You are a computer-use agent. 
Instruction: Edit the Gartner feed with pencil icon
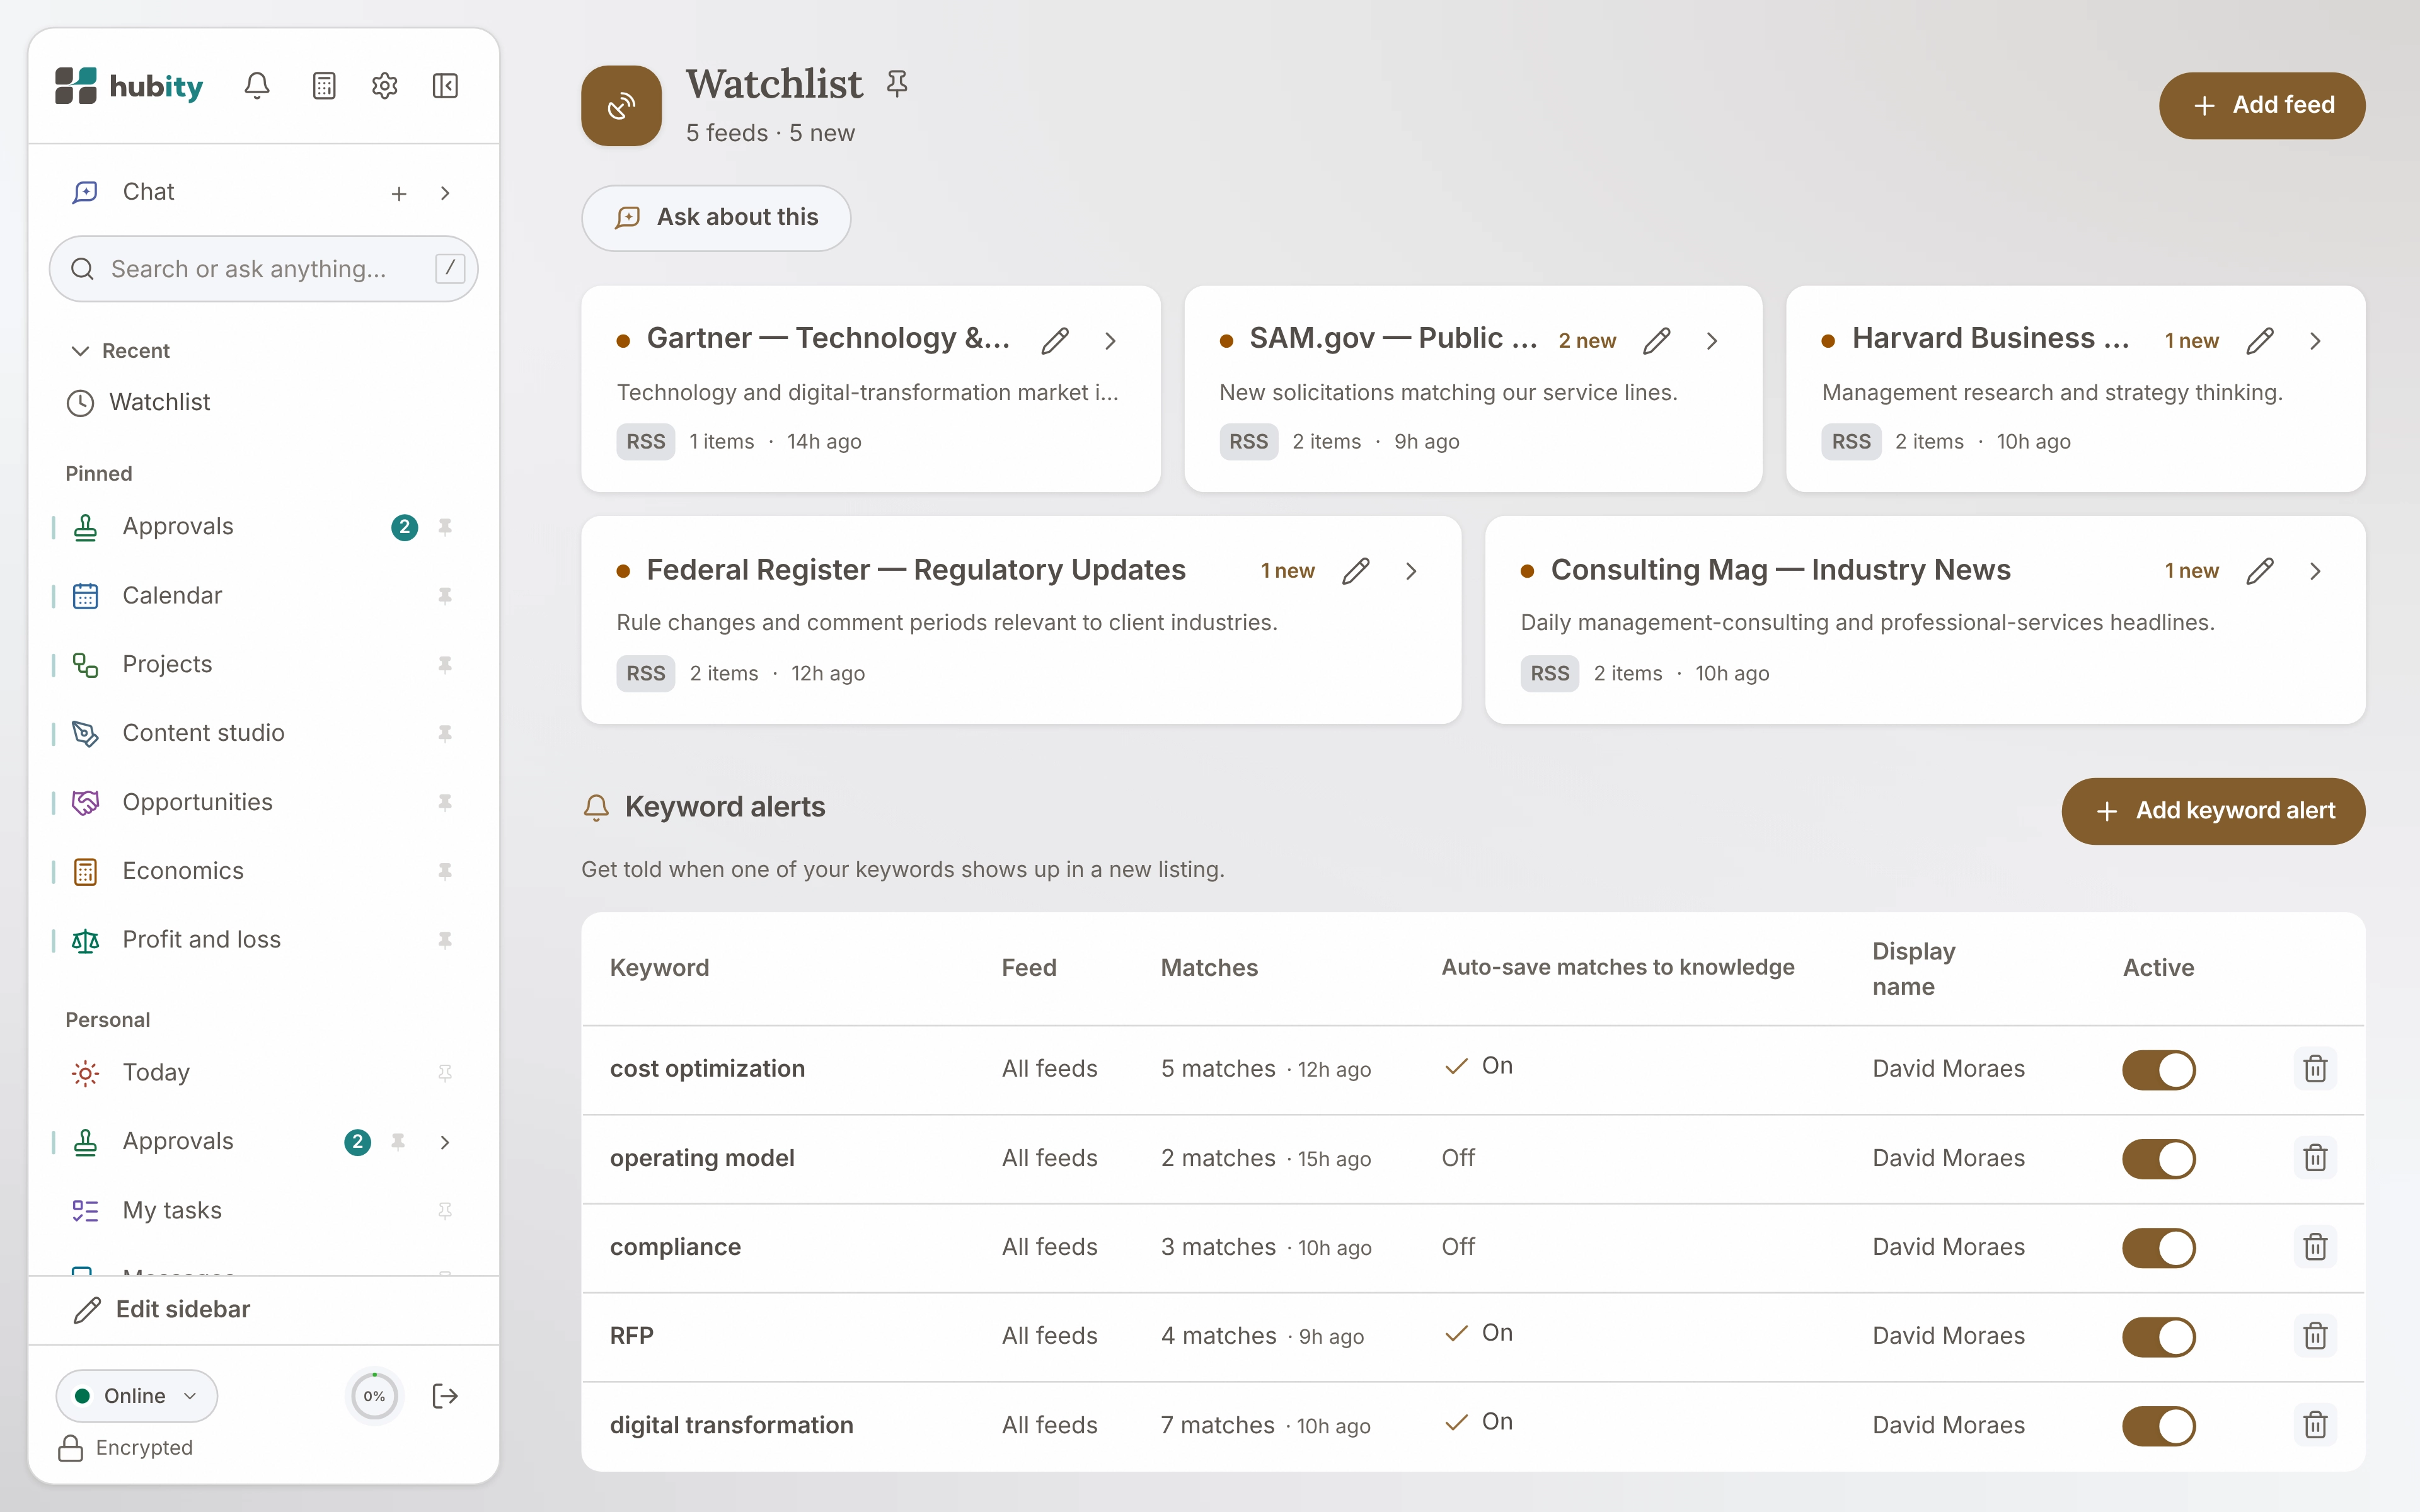click(x=1055, y=341)
